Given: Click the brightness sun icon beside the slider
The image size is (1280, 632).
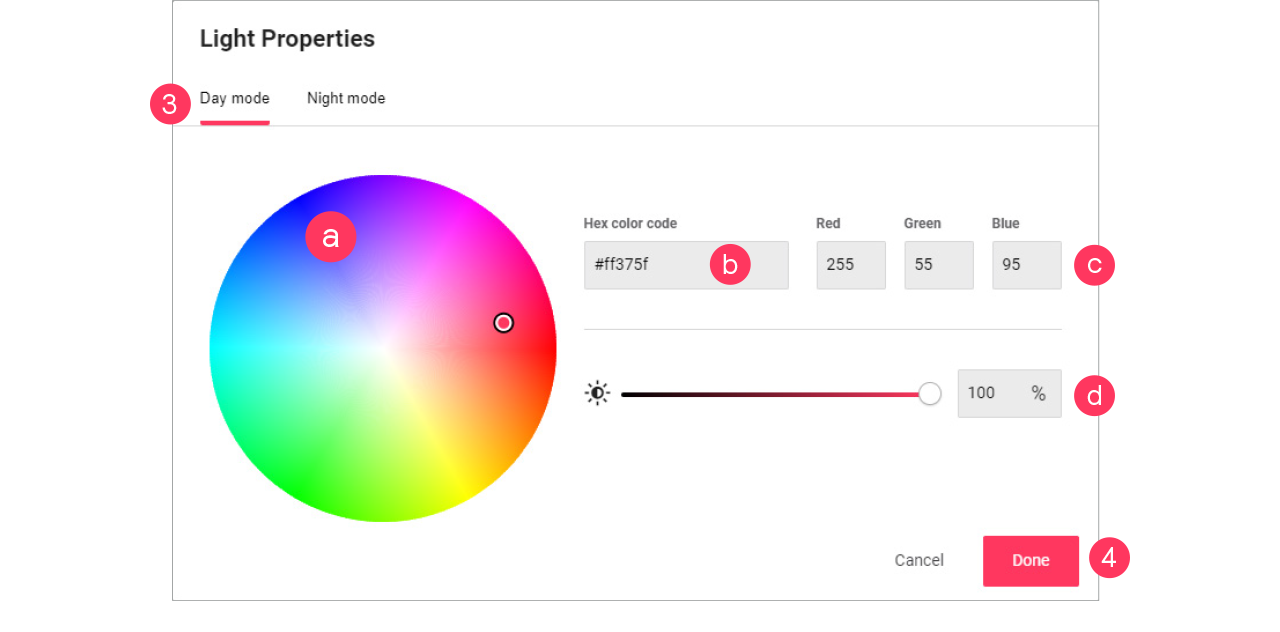Looking at the screenshot, I should [597, 393].
